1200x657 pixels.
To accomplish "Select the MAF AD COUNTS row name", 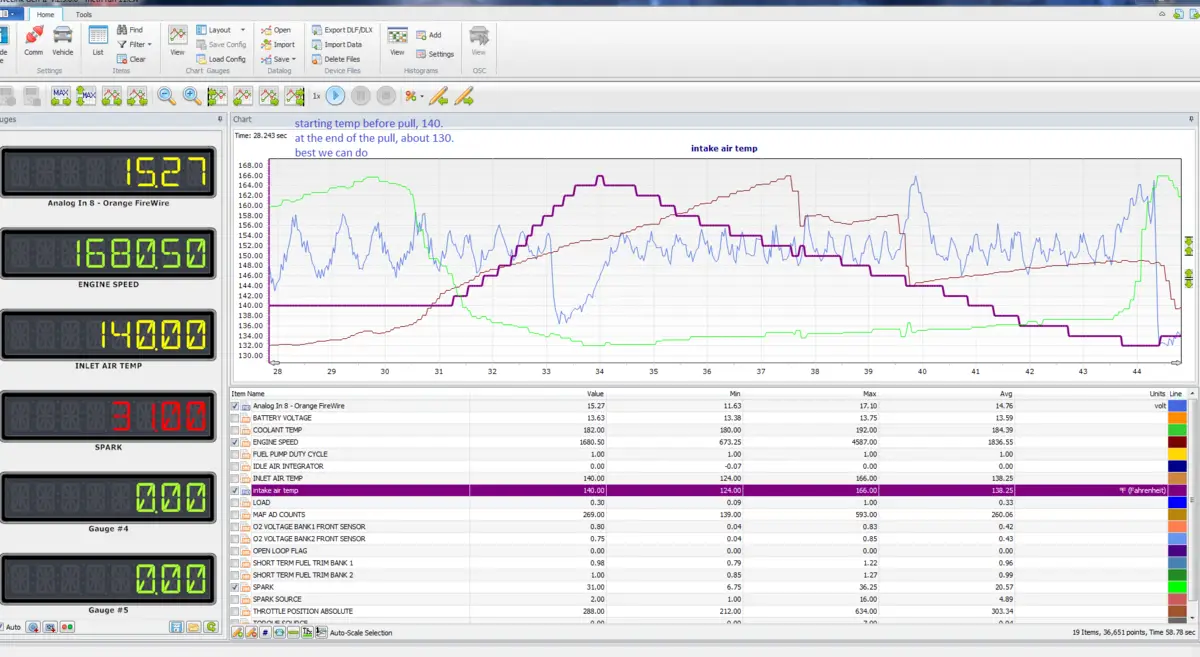I will tap(278, 515).
